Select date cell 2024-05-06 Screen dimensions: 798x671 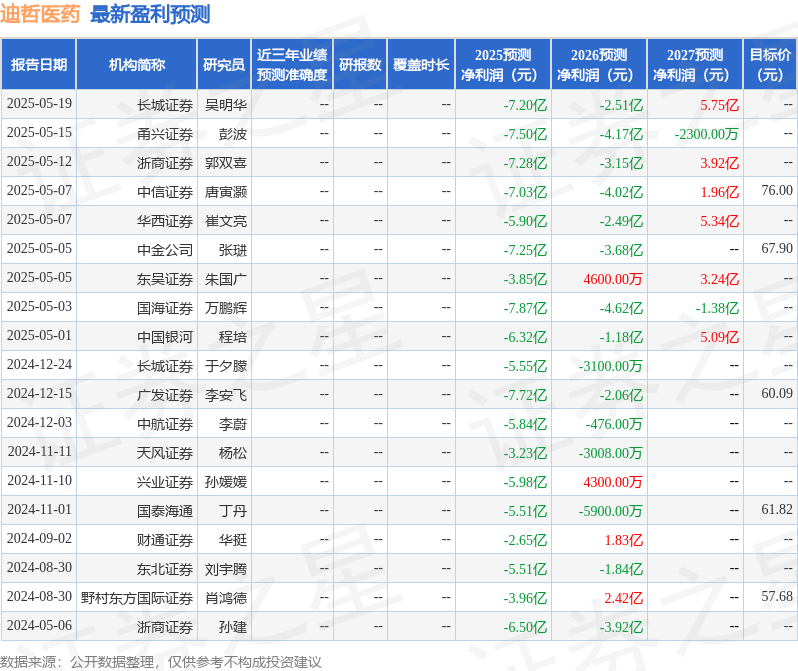coord(39,626)
